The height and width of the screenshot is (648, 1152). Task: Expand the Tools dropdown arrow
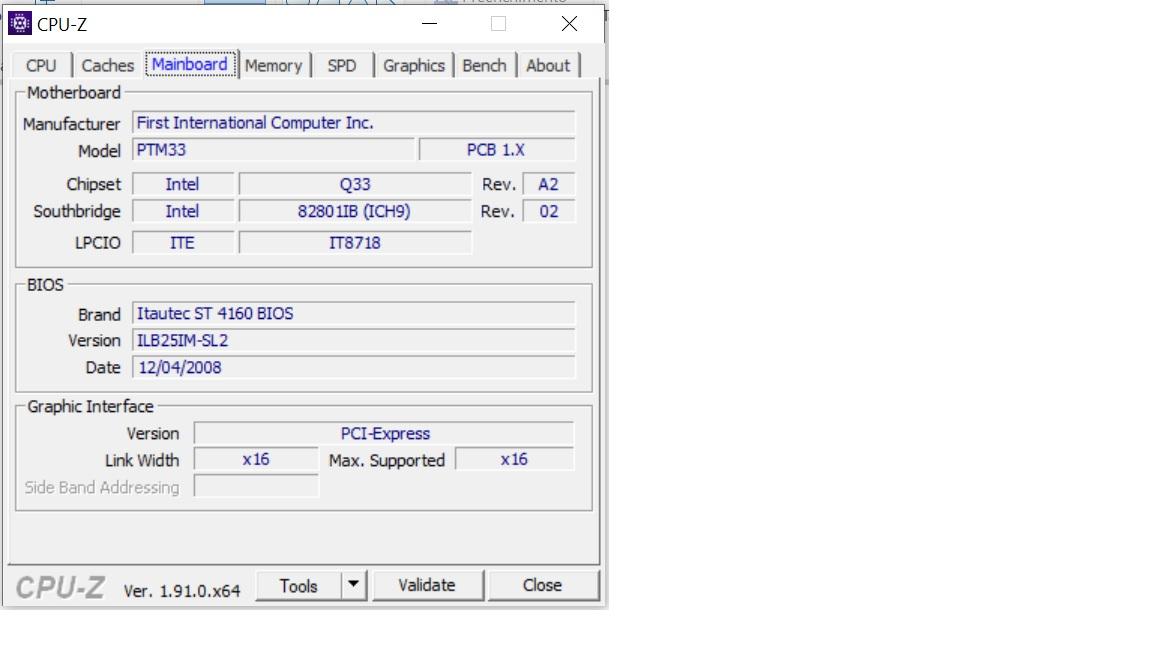click(x=353, y=586)
